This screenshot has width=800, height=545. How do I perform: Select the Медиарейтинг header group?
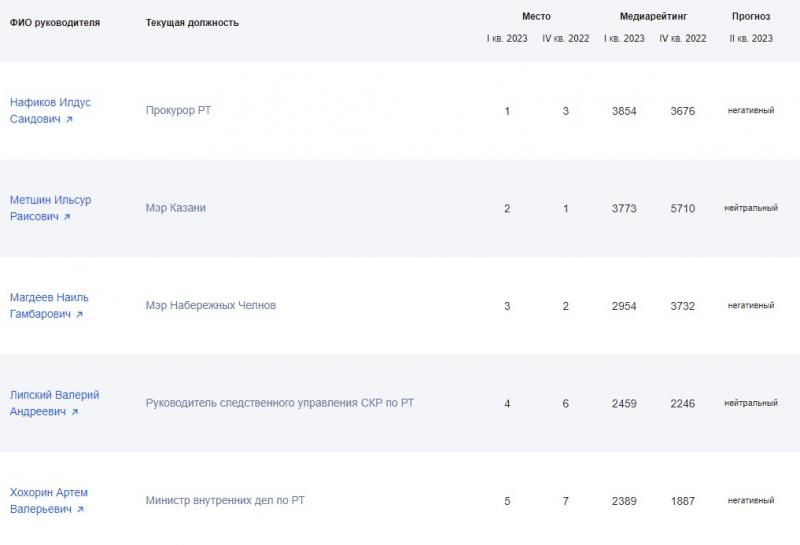(x=653, y=16)
